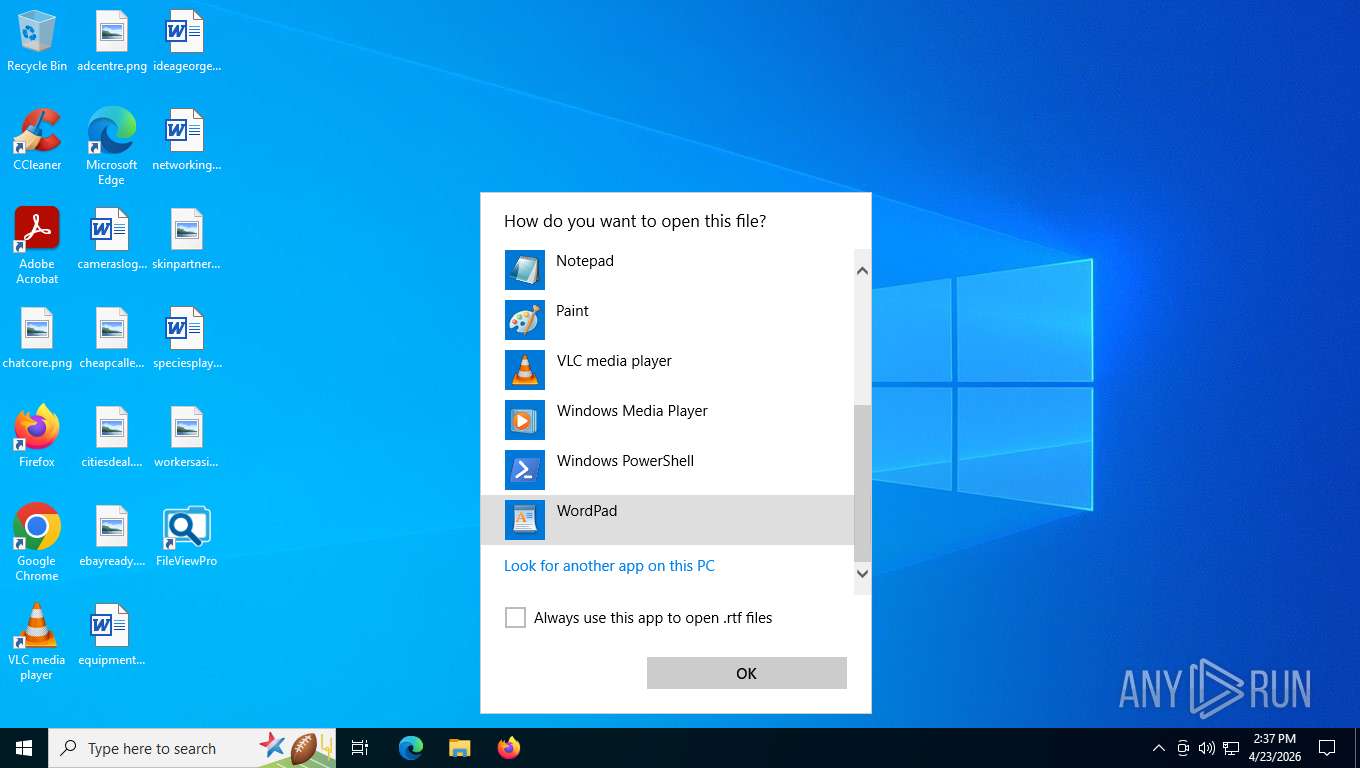This screenshot has width=1360, height=768.
Task: Open the Windows Start menu
Action: pyautogui.click(x=24, y=748)
